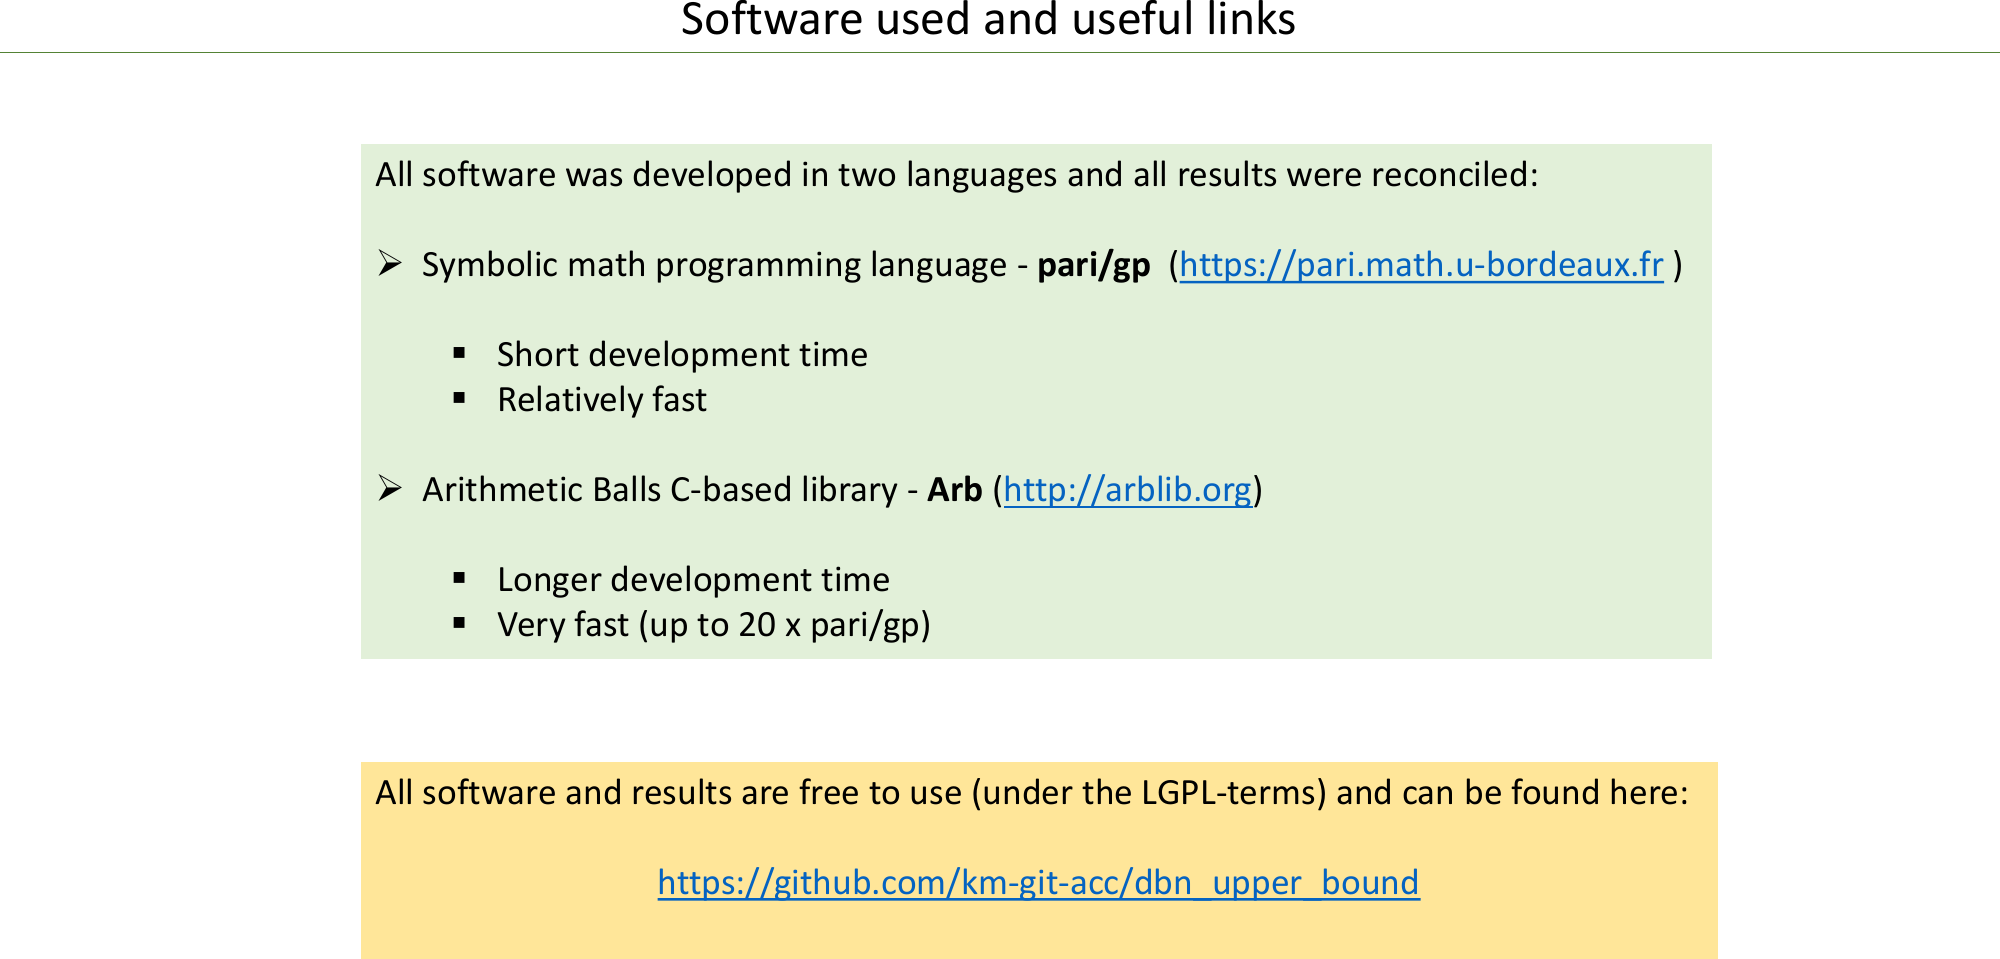
Task: Select 'Very fast (up to 20 x pari/gp)' line
Action: click(714, 625)
